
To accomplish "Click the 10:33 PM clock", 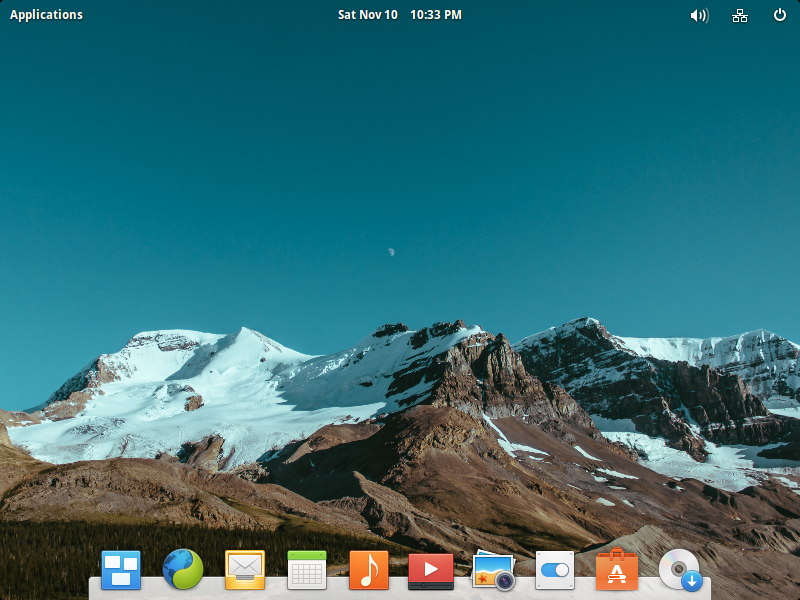I will [x=436, y=15].
